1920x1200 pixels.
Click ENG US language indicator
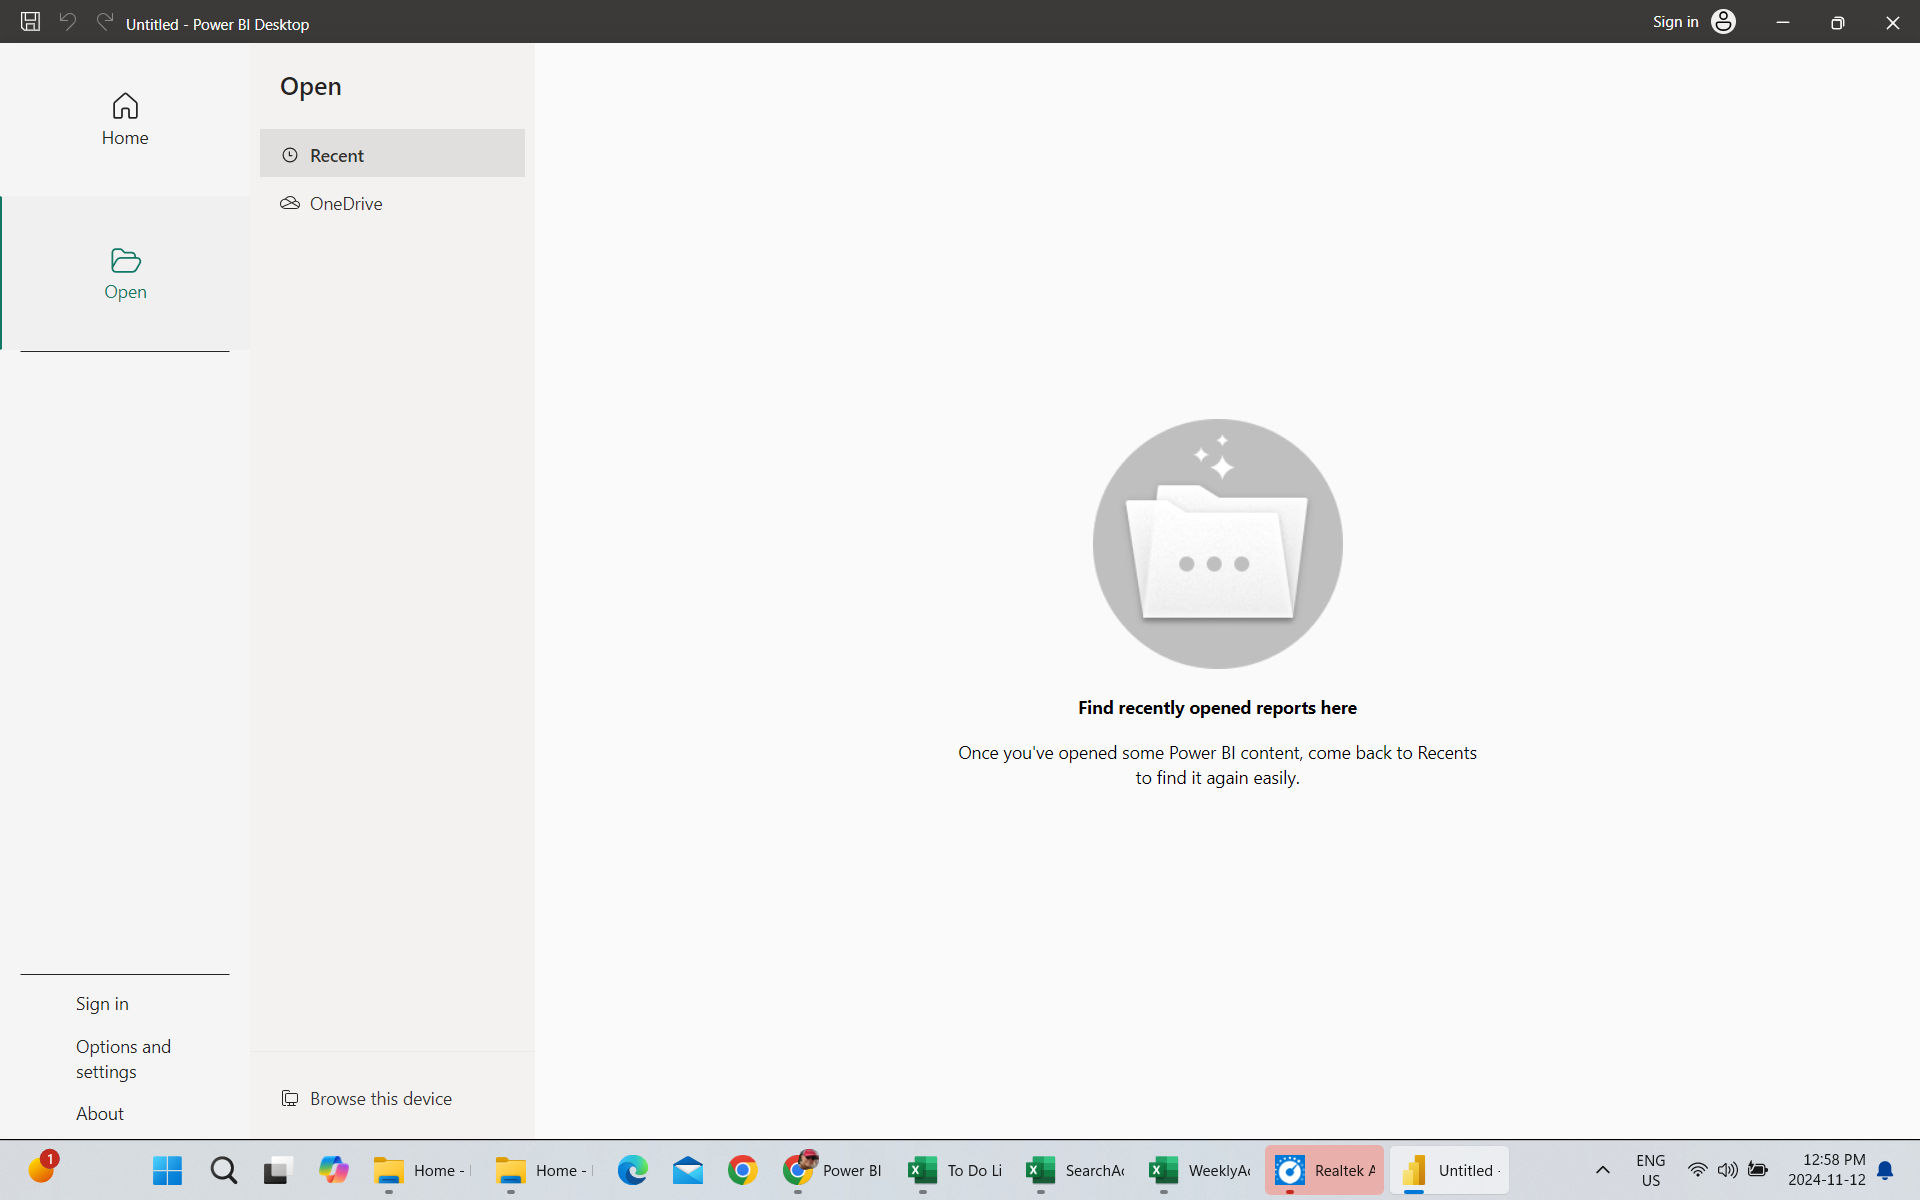pyautogui.click(x=1650, y=1170)
